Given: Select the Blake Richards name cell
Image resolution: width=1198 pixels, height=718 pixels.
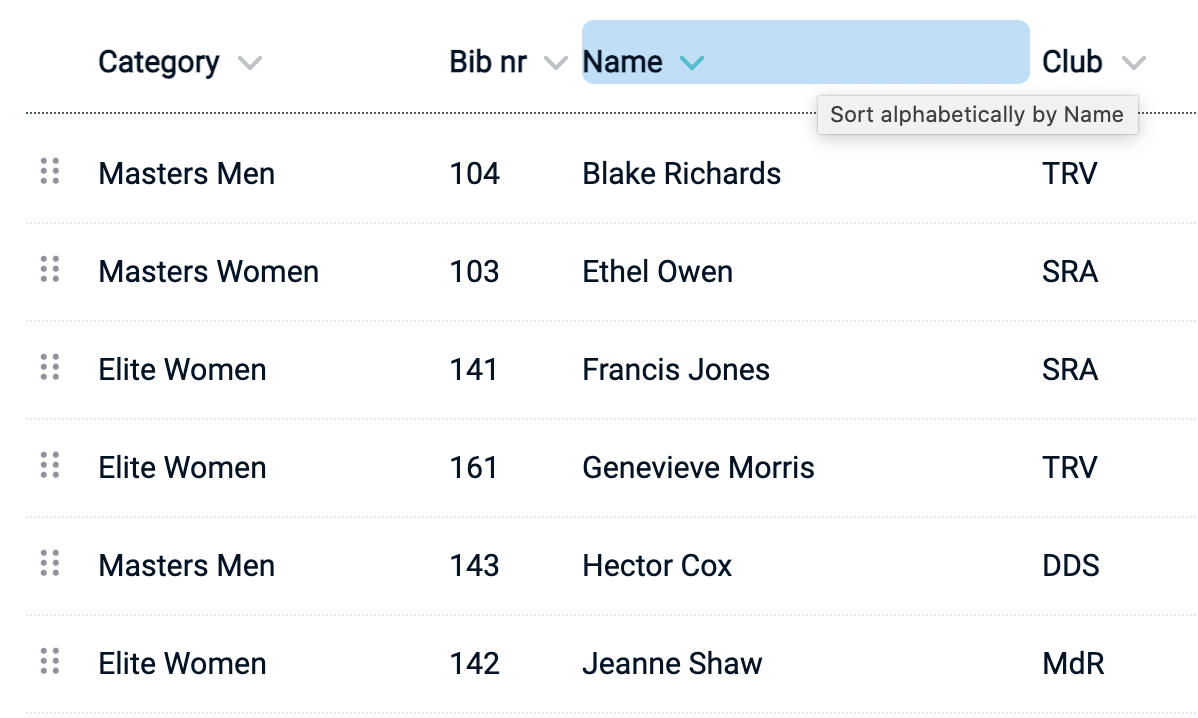Looking at the screenshot, I should tap(681, 174).
